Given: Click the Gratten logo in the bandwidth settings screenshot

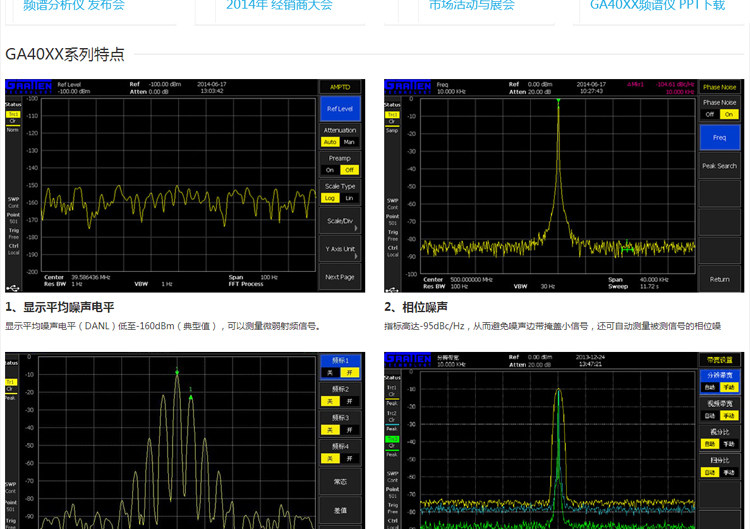Looking at the screenshot, I should [x=407, y=360].
